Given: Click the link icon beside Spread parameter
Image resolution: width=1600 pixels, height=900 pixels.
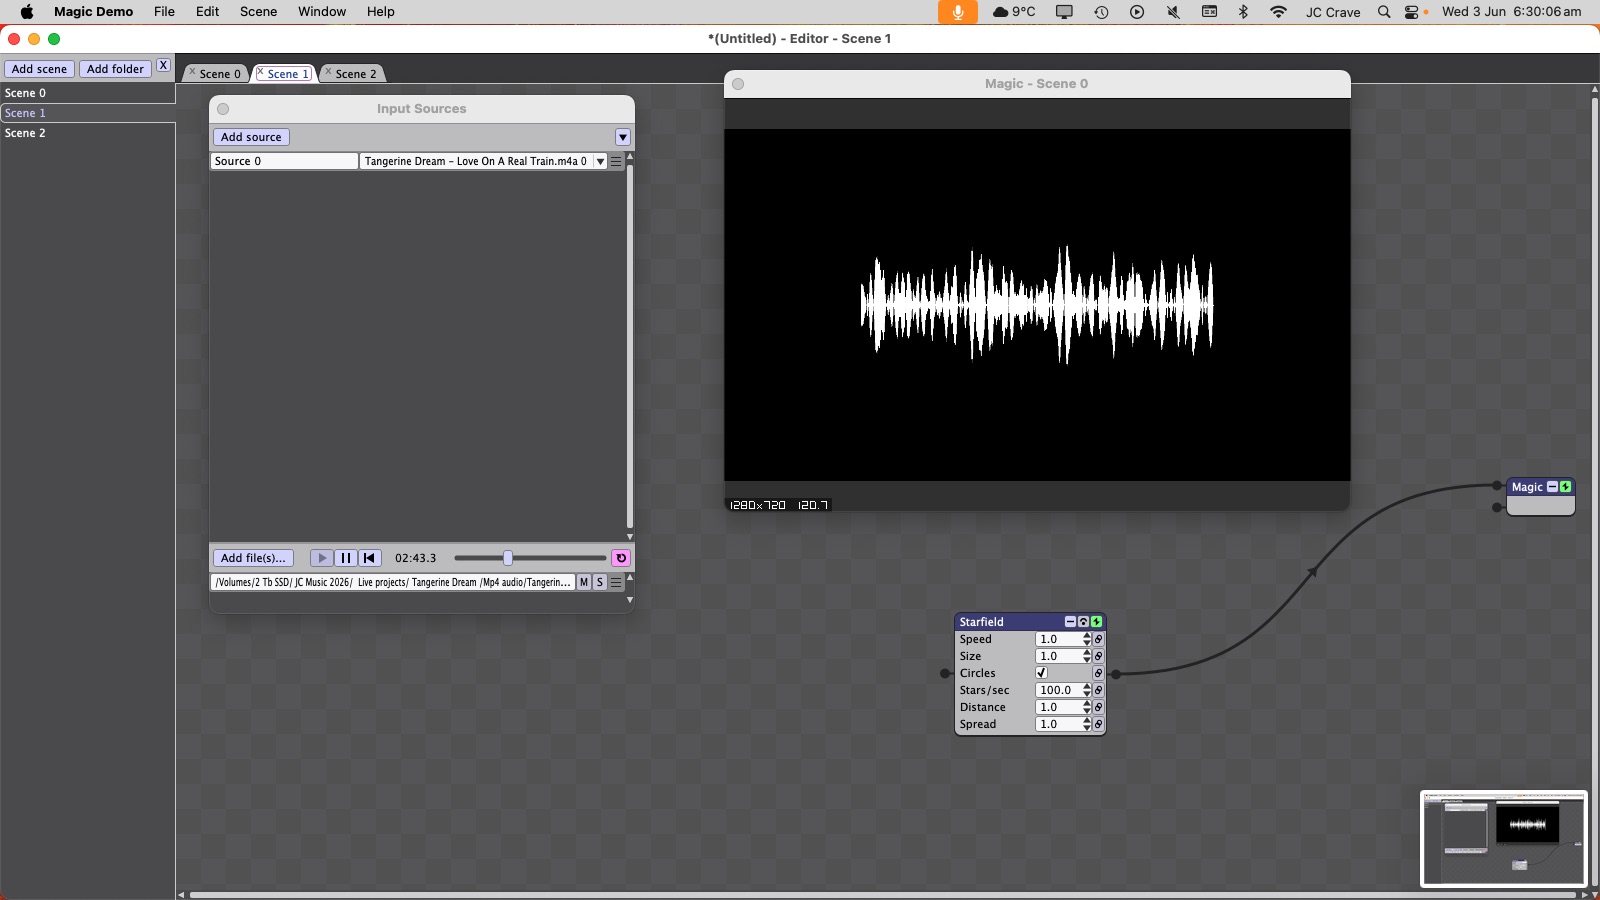Looking at the screenshot, I should point(1098,724).
